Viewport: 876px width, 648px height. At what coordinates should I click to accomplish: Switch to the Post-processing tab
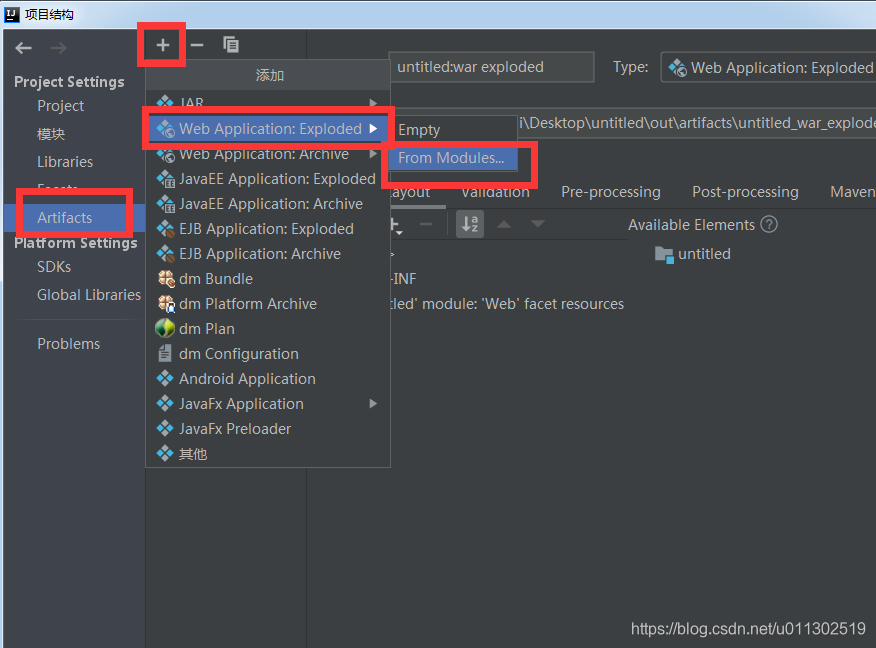(745, 192)
